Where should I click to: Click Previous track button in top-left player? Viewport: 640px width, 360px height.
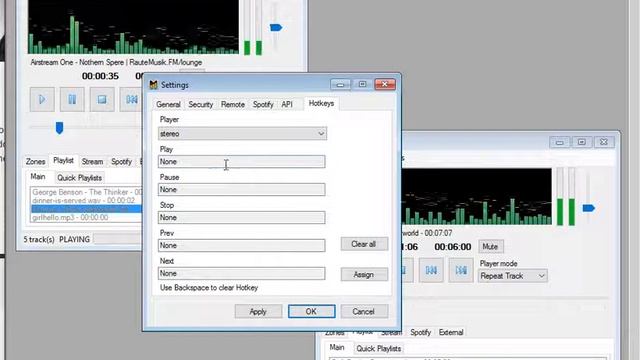coord(131,99)
